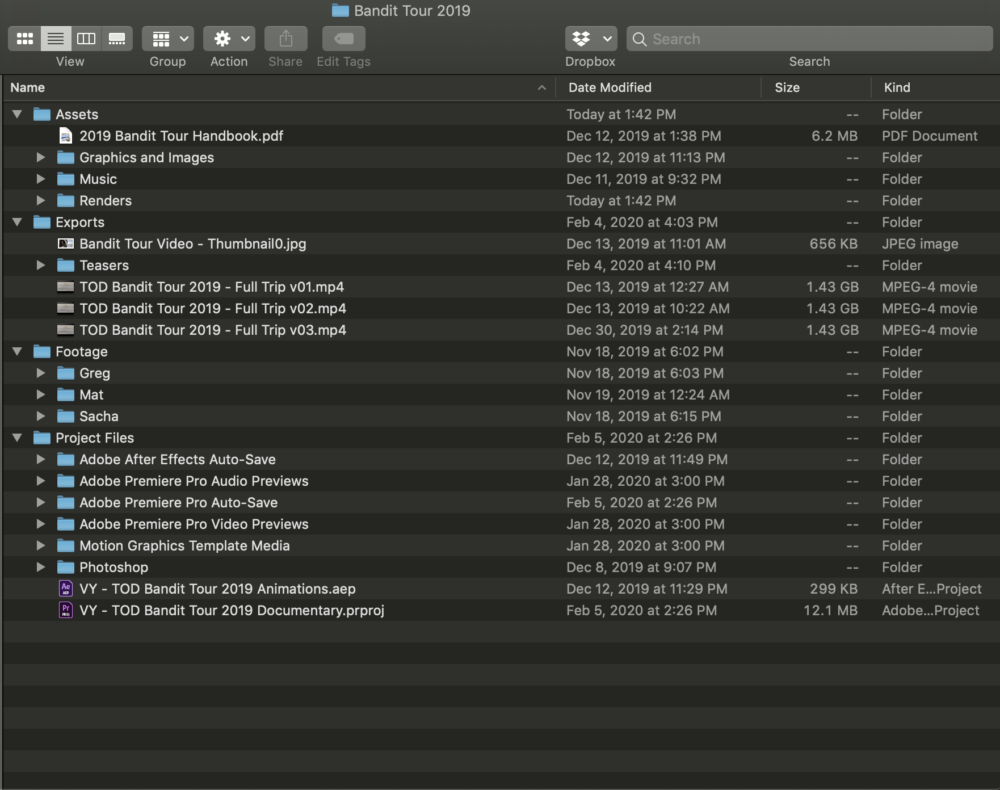Click the Graphics and Images folder icon
The image size is (1000, 790).
click(x=65, y=157)
